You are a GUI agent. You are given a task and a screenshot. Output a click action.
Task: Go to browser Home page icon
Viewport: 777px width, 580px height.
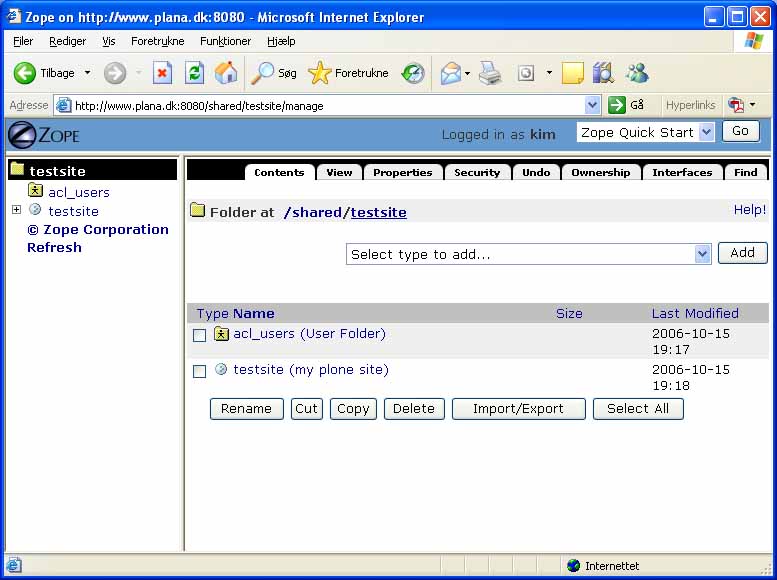226,73
